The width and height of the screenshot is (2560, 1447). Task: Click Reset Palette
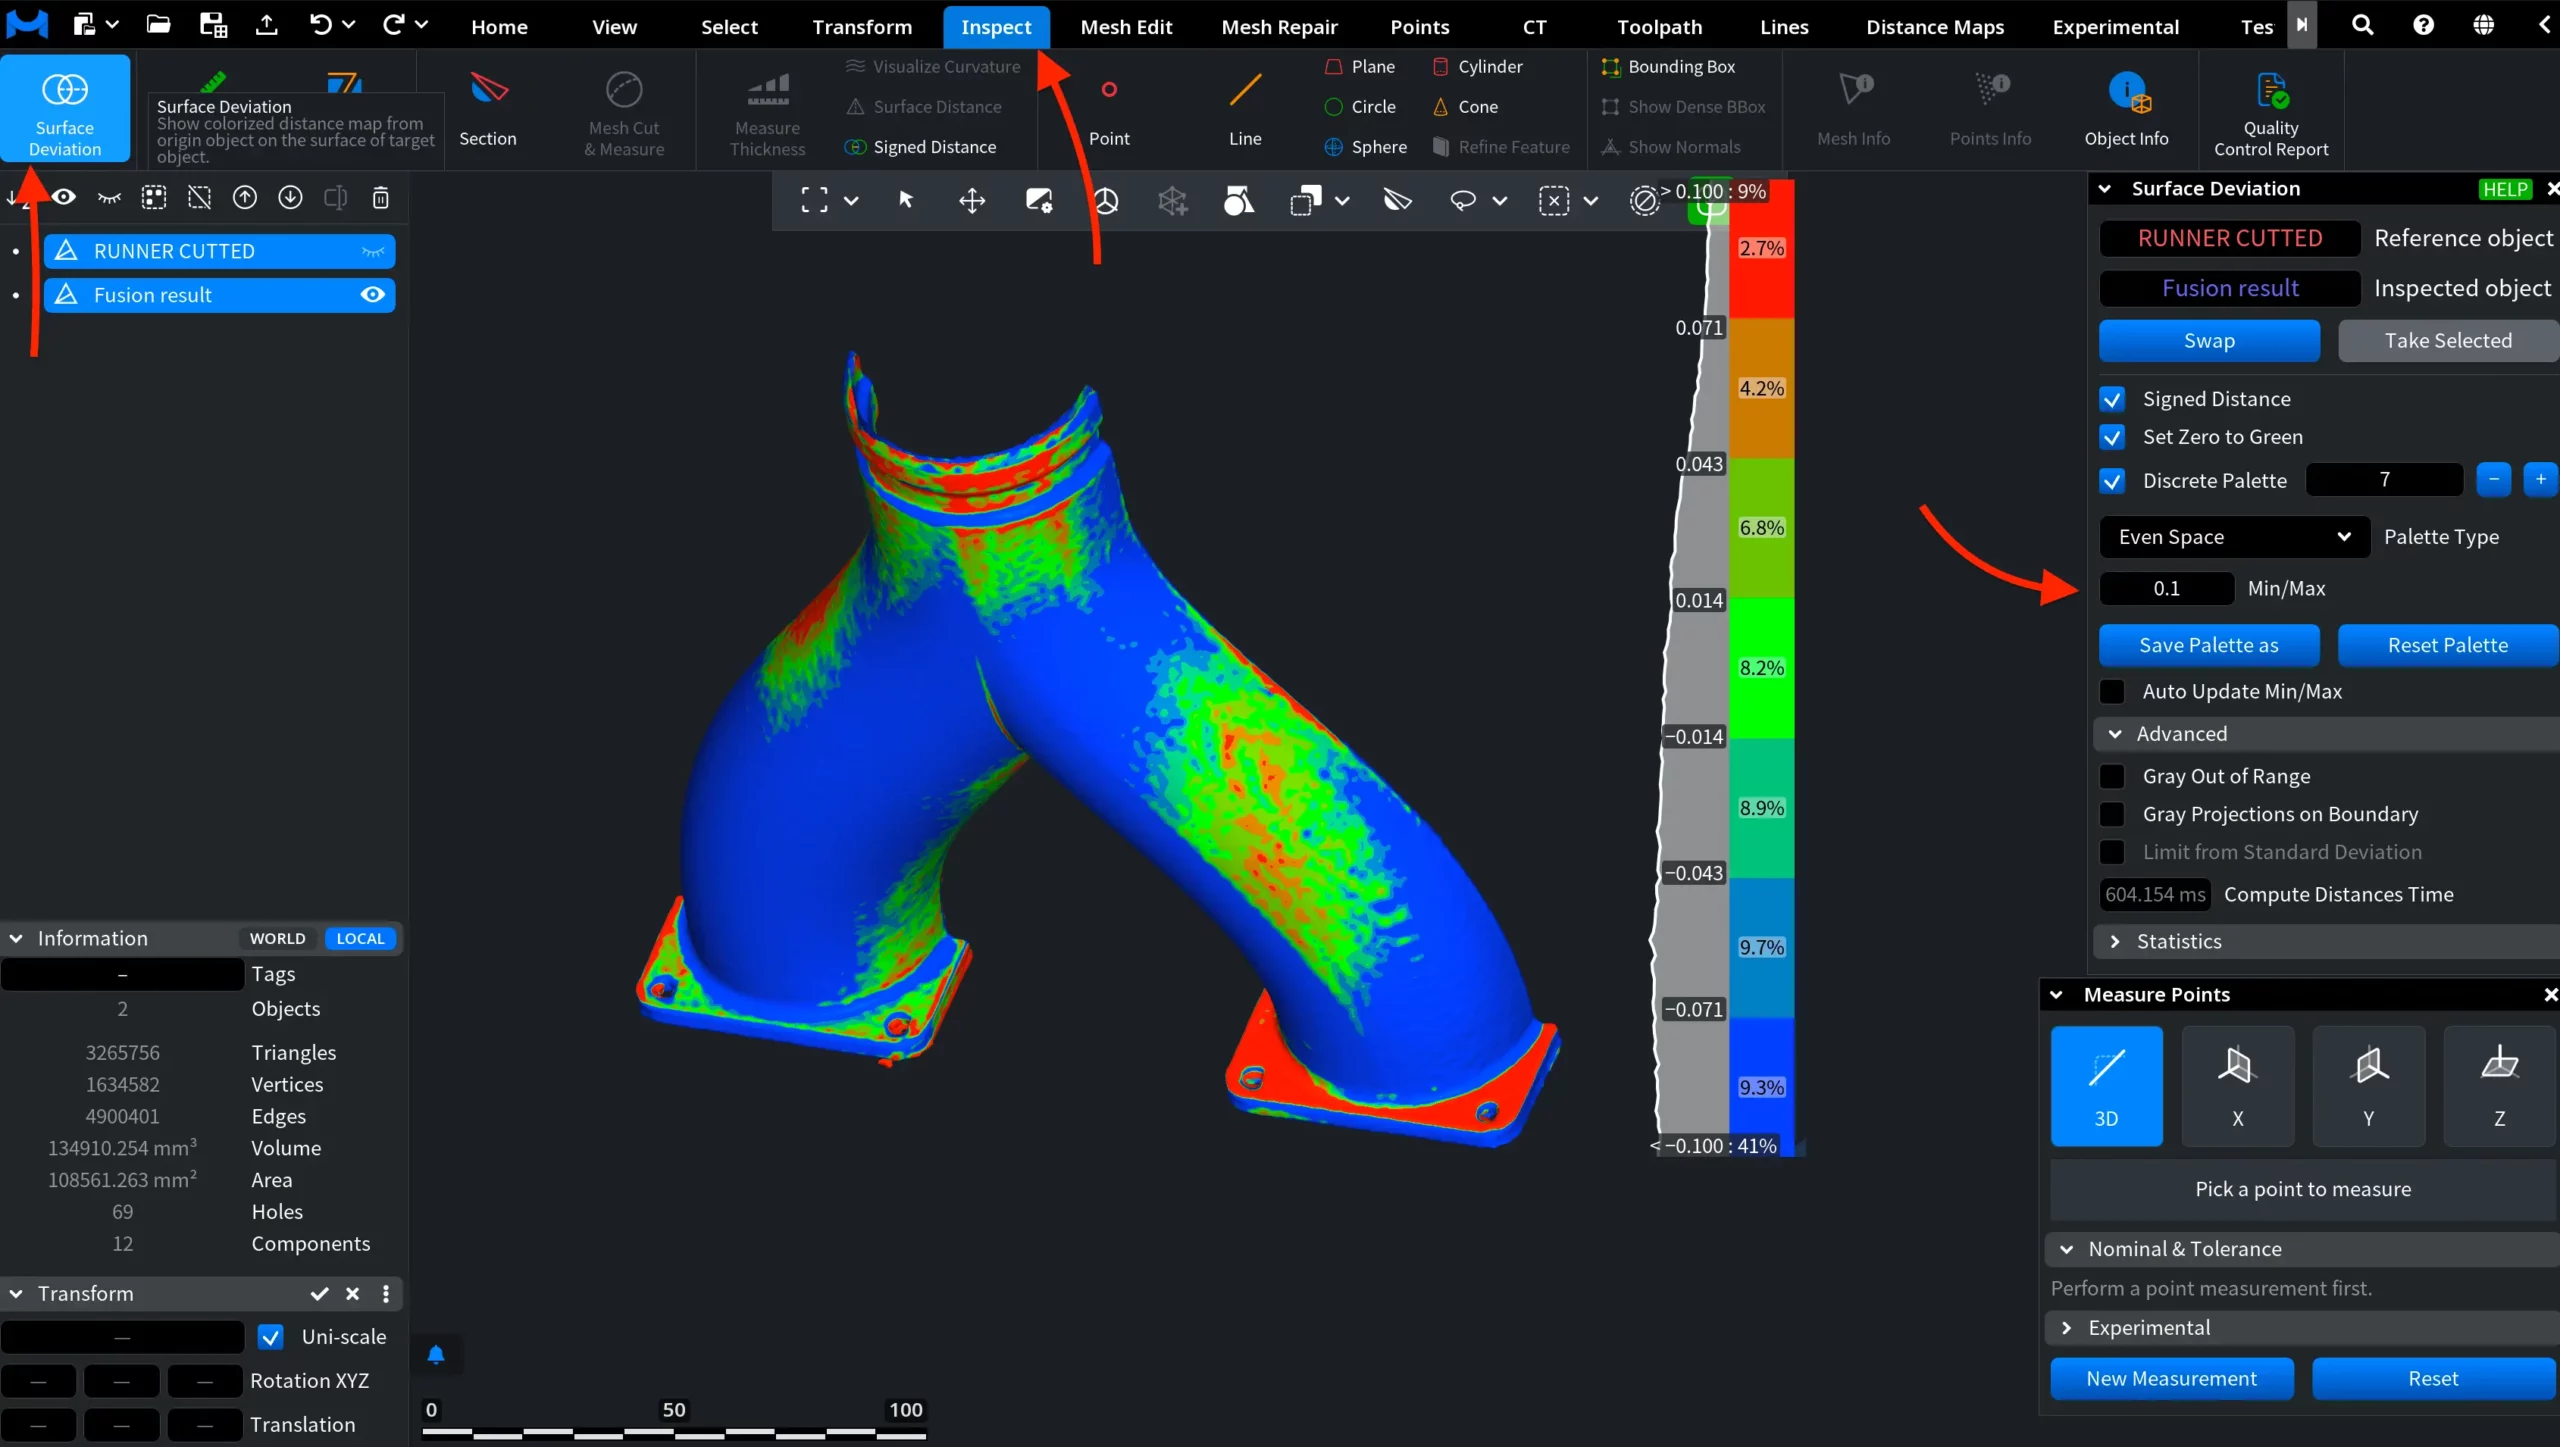pos(2448,646)
